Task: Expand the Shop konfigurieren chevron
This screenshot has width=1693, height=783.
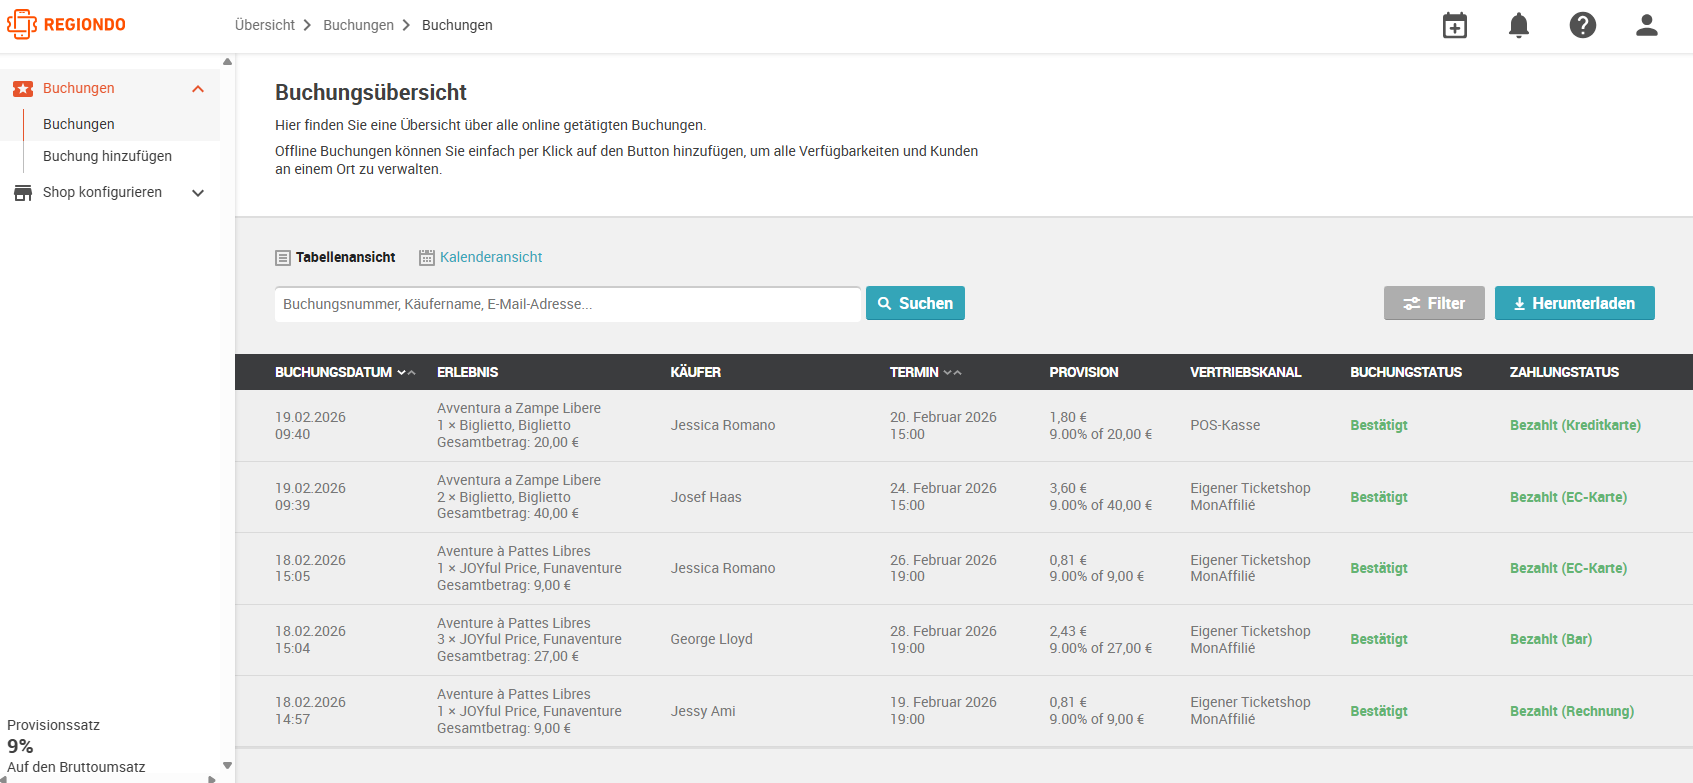Action: (x=198, y=193)
